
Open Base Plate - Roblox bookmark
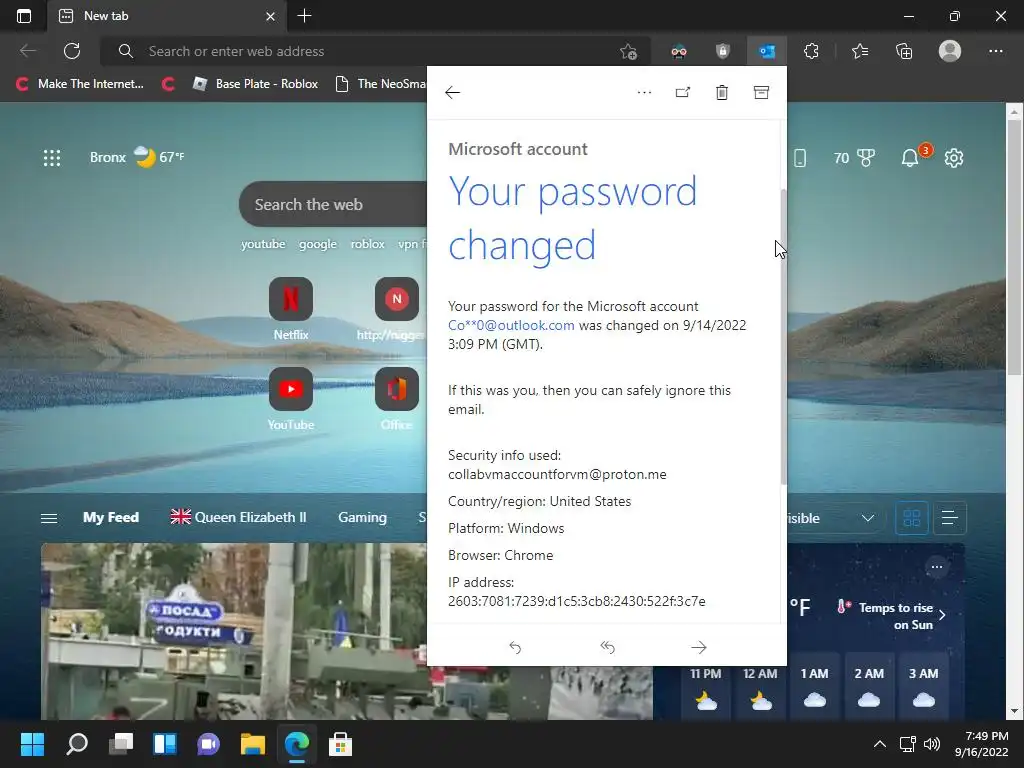255,84
